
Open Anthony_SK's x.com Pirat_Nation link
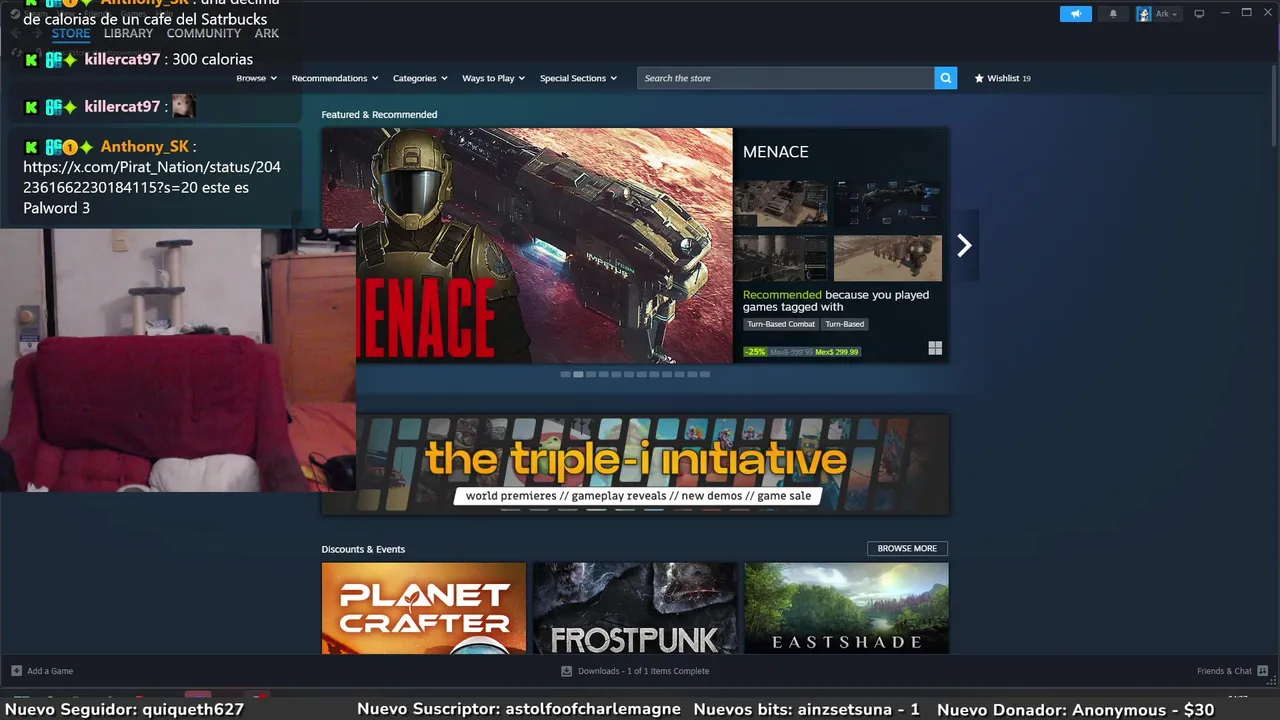pos(152,177)
